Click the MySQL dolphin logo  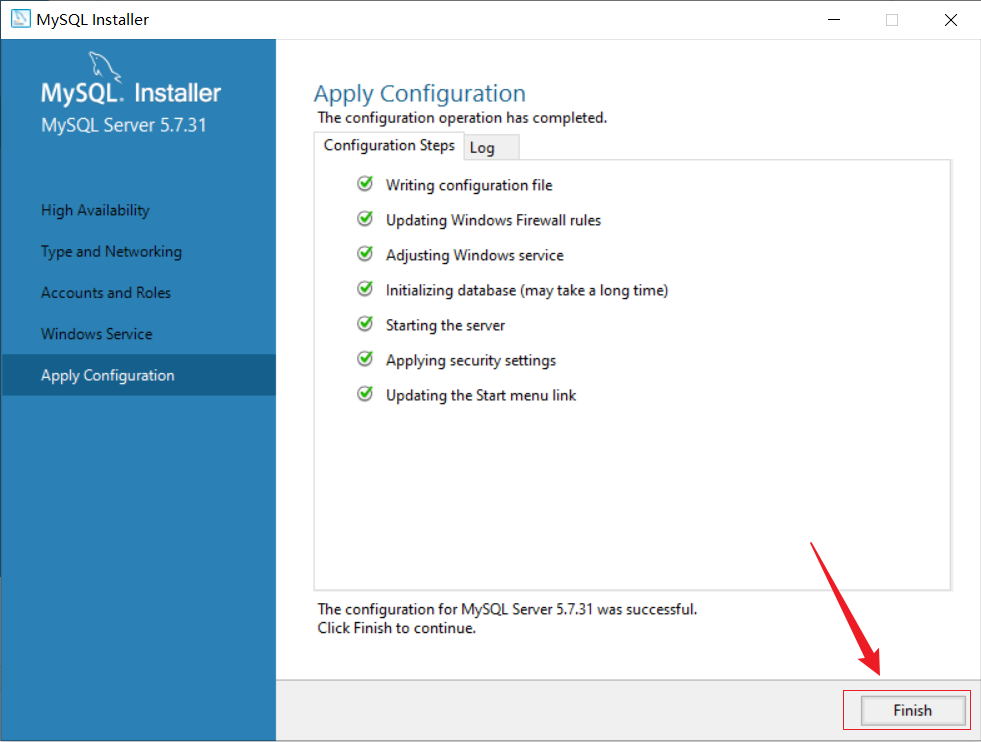click(104, 66)
